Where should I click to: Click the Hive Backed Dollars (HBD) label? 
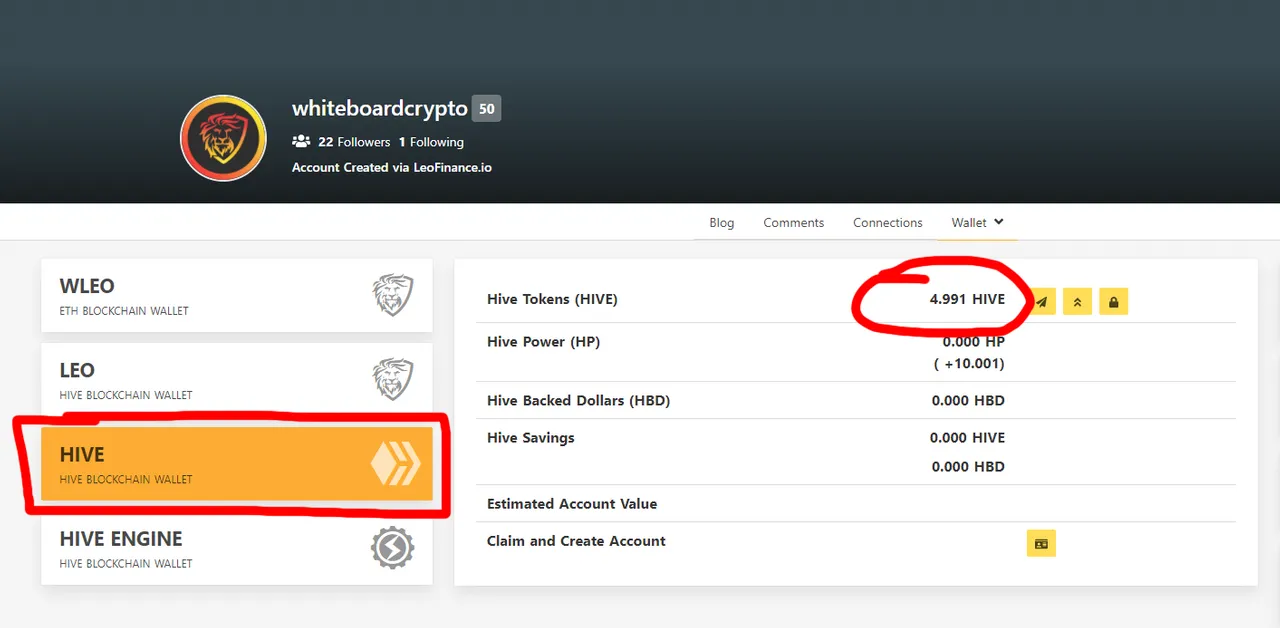point(578,401)
